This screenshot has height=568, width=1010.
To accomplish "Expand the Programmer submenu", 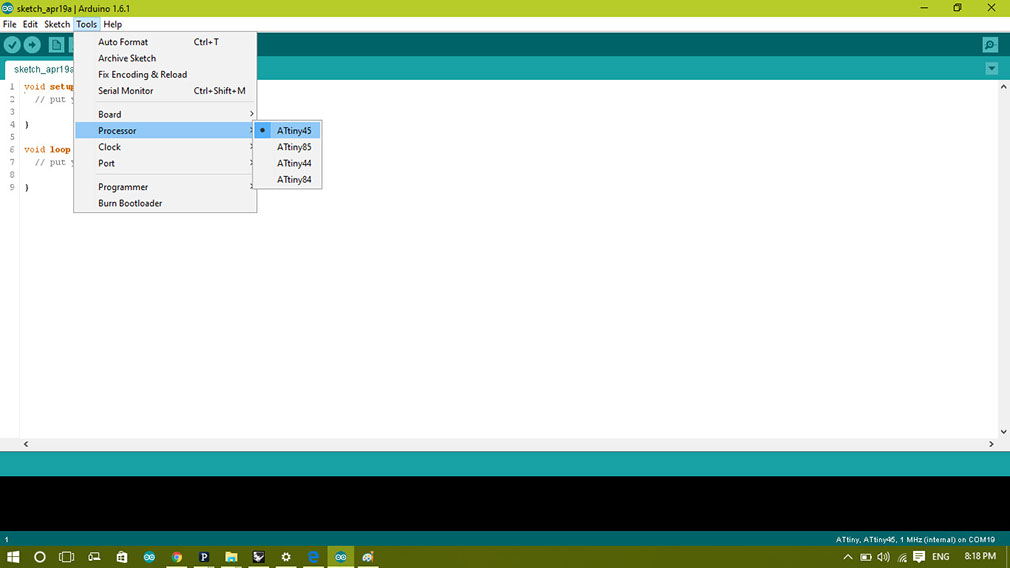I will 166,187.
